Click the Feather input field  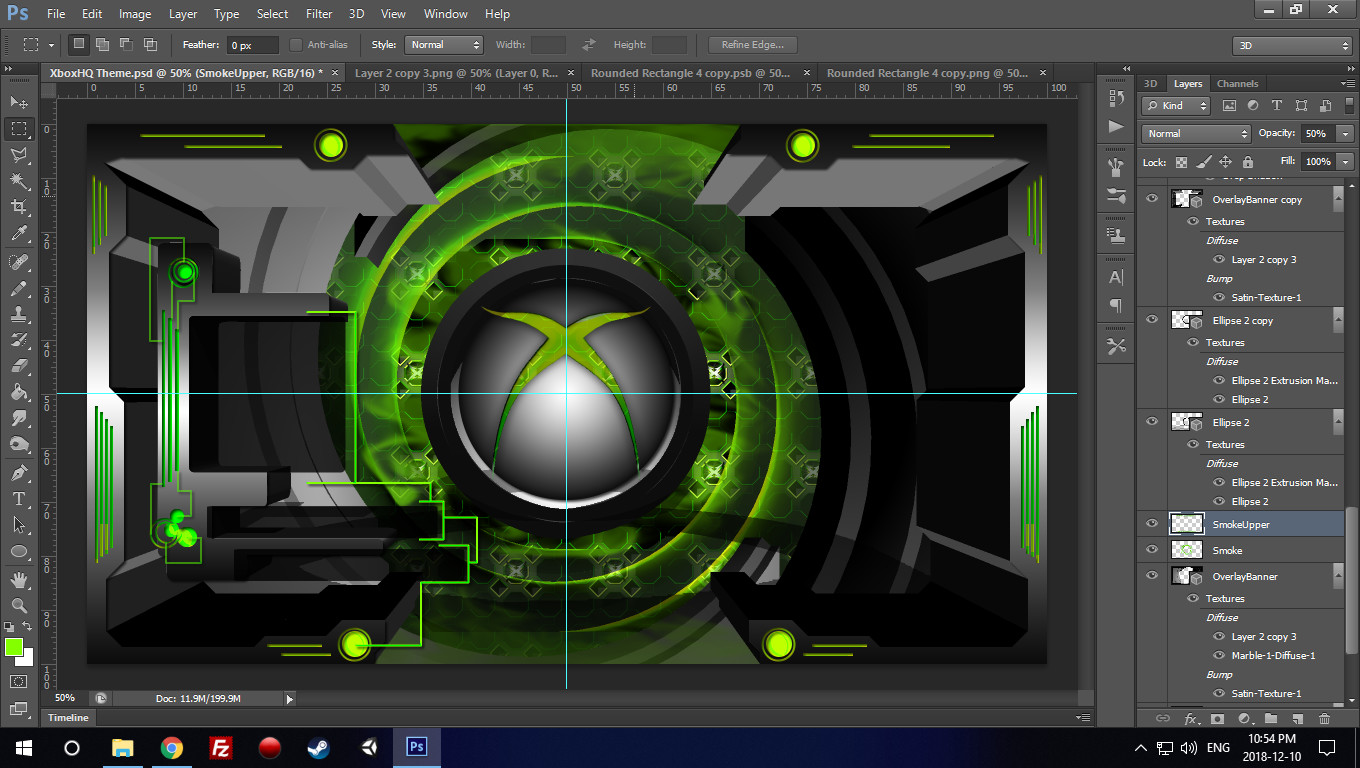coord(253,45)
